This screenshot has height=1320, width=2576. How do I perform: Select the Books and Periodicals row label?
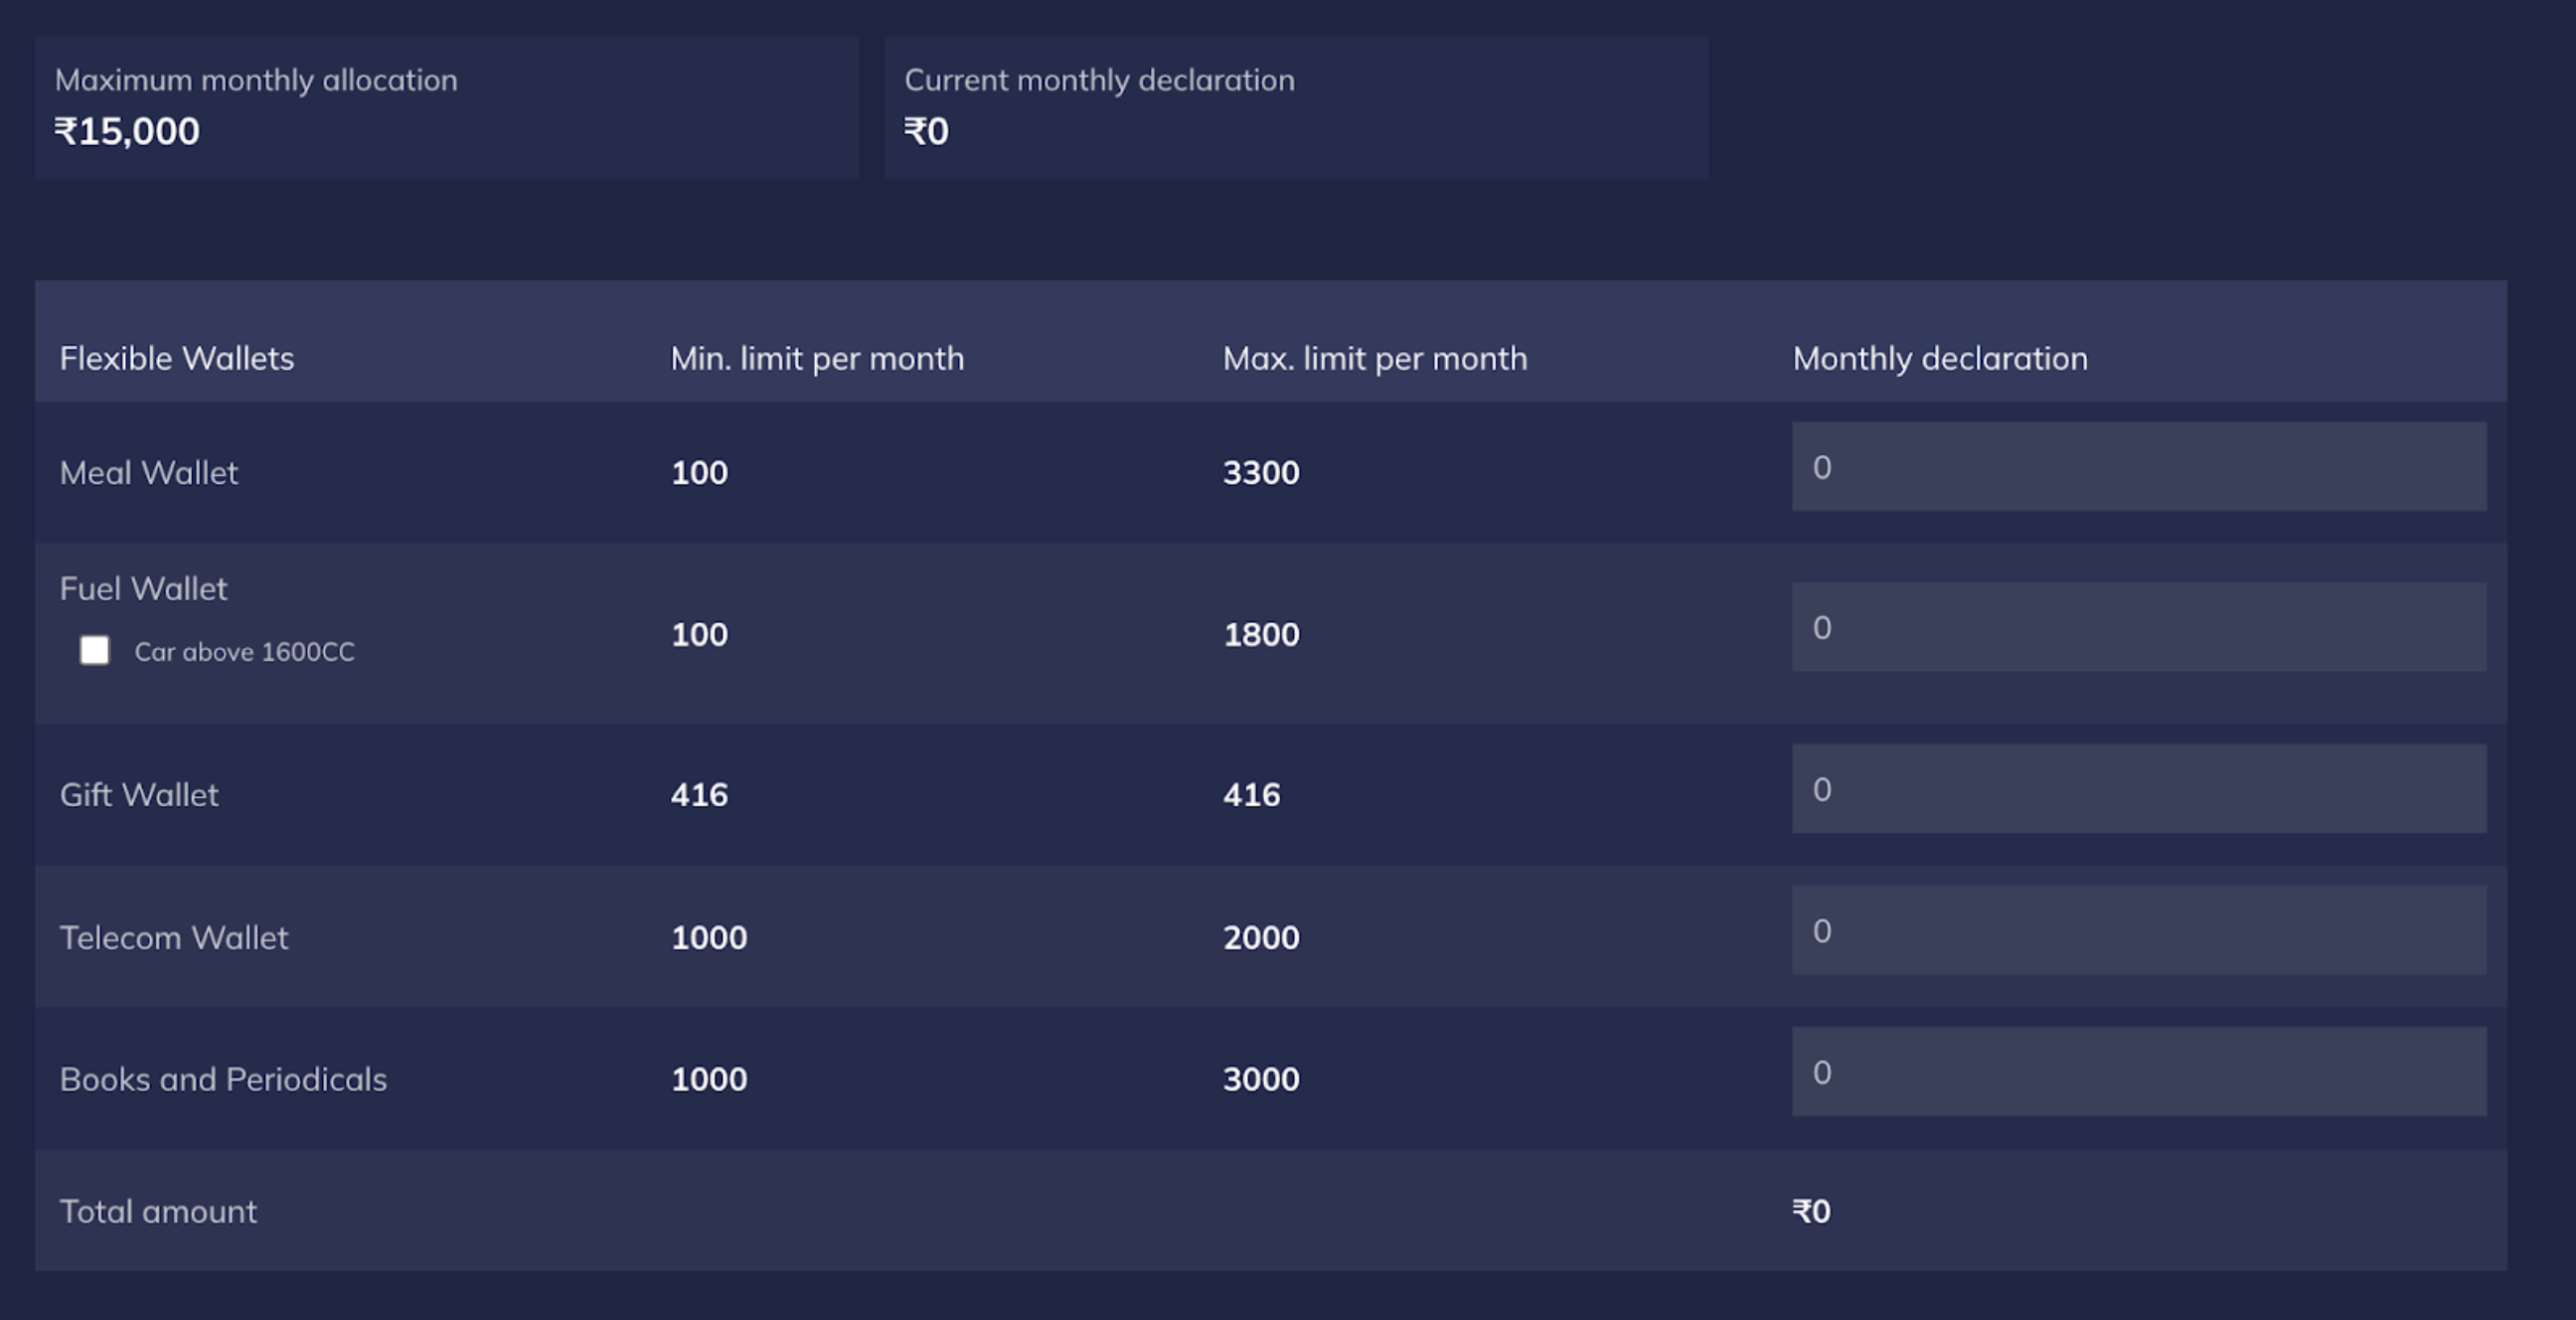223,1079
